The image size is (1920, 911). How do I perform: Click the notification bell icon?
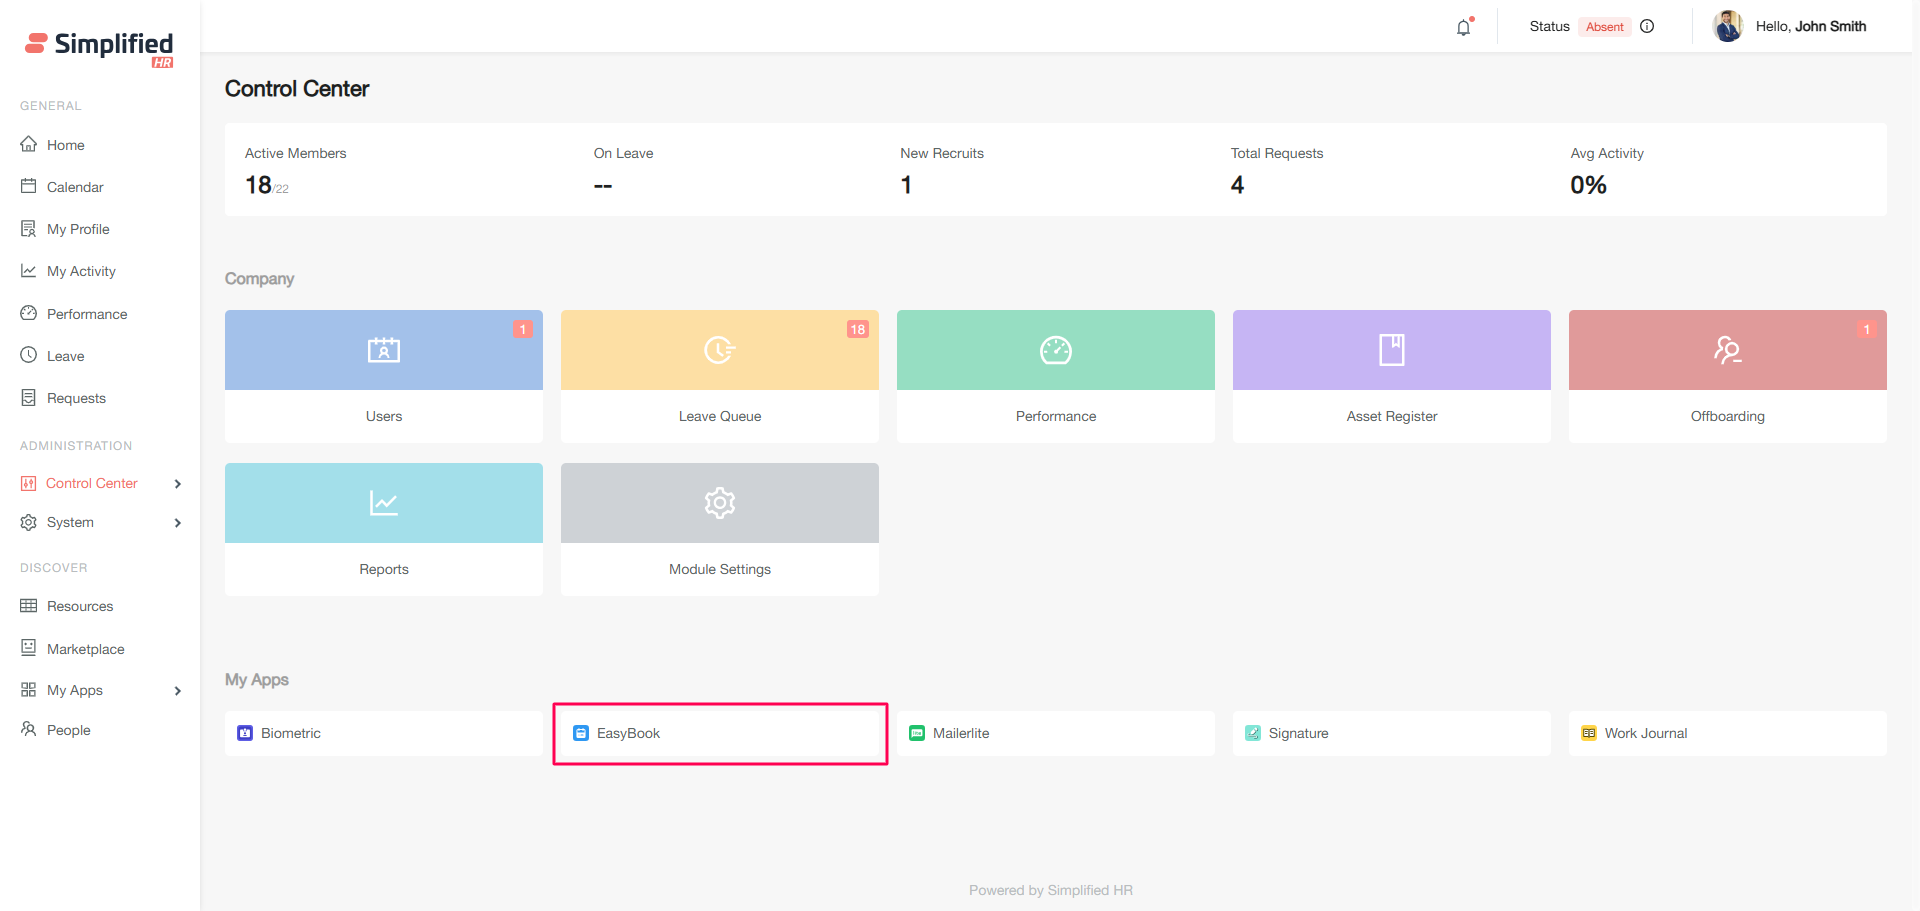click(1463, 28)
